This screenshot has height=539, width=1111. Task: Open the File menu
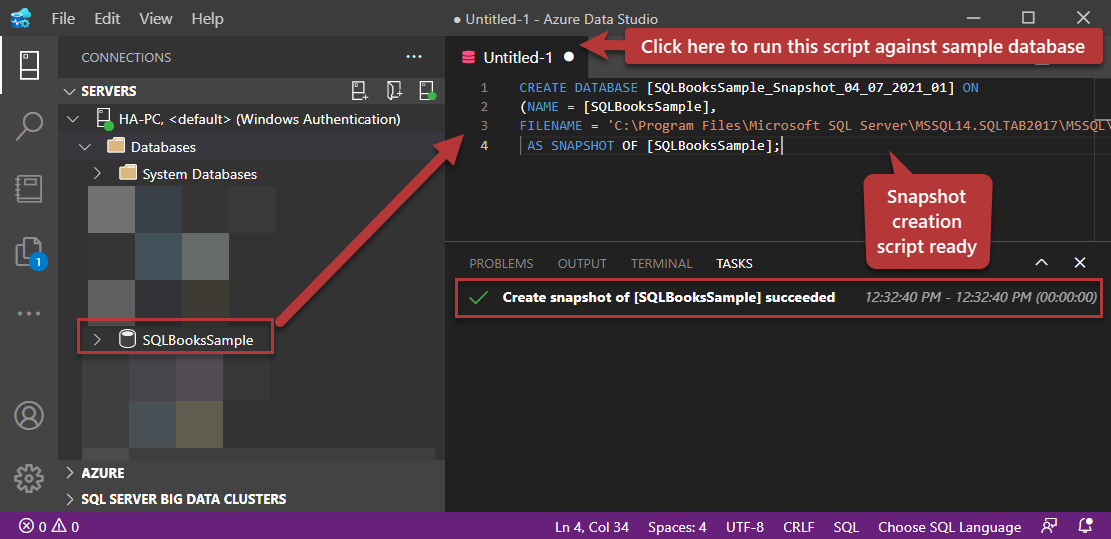pyautogui.click(x=63, y=18)
